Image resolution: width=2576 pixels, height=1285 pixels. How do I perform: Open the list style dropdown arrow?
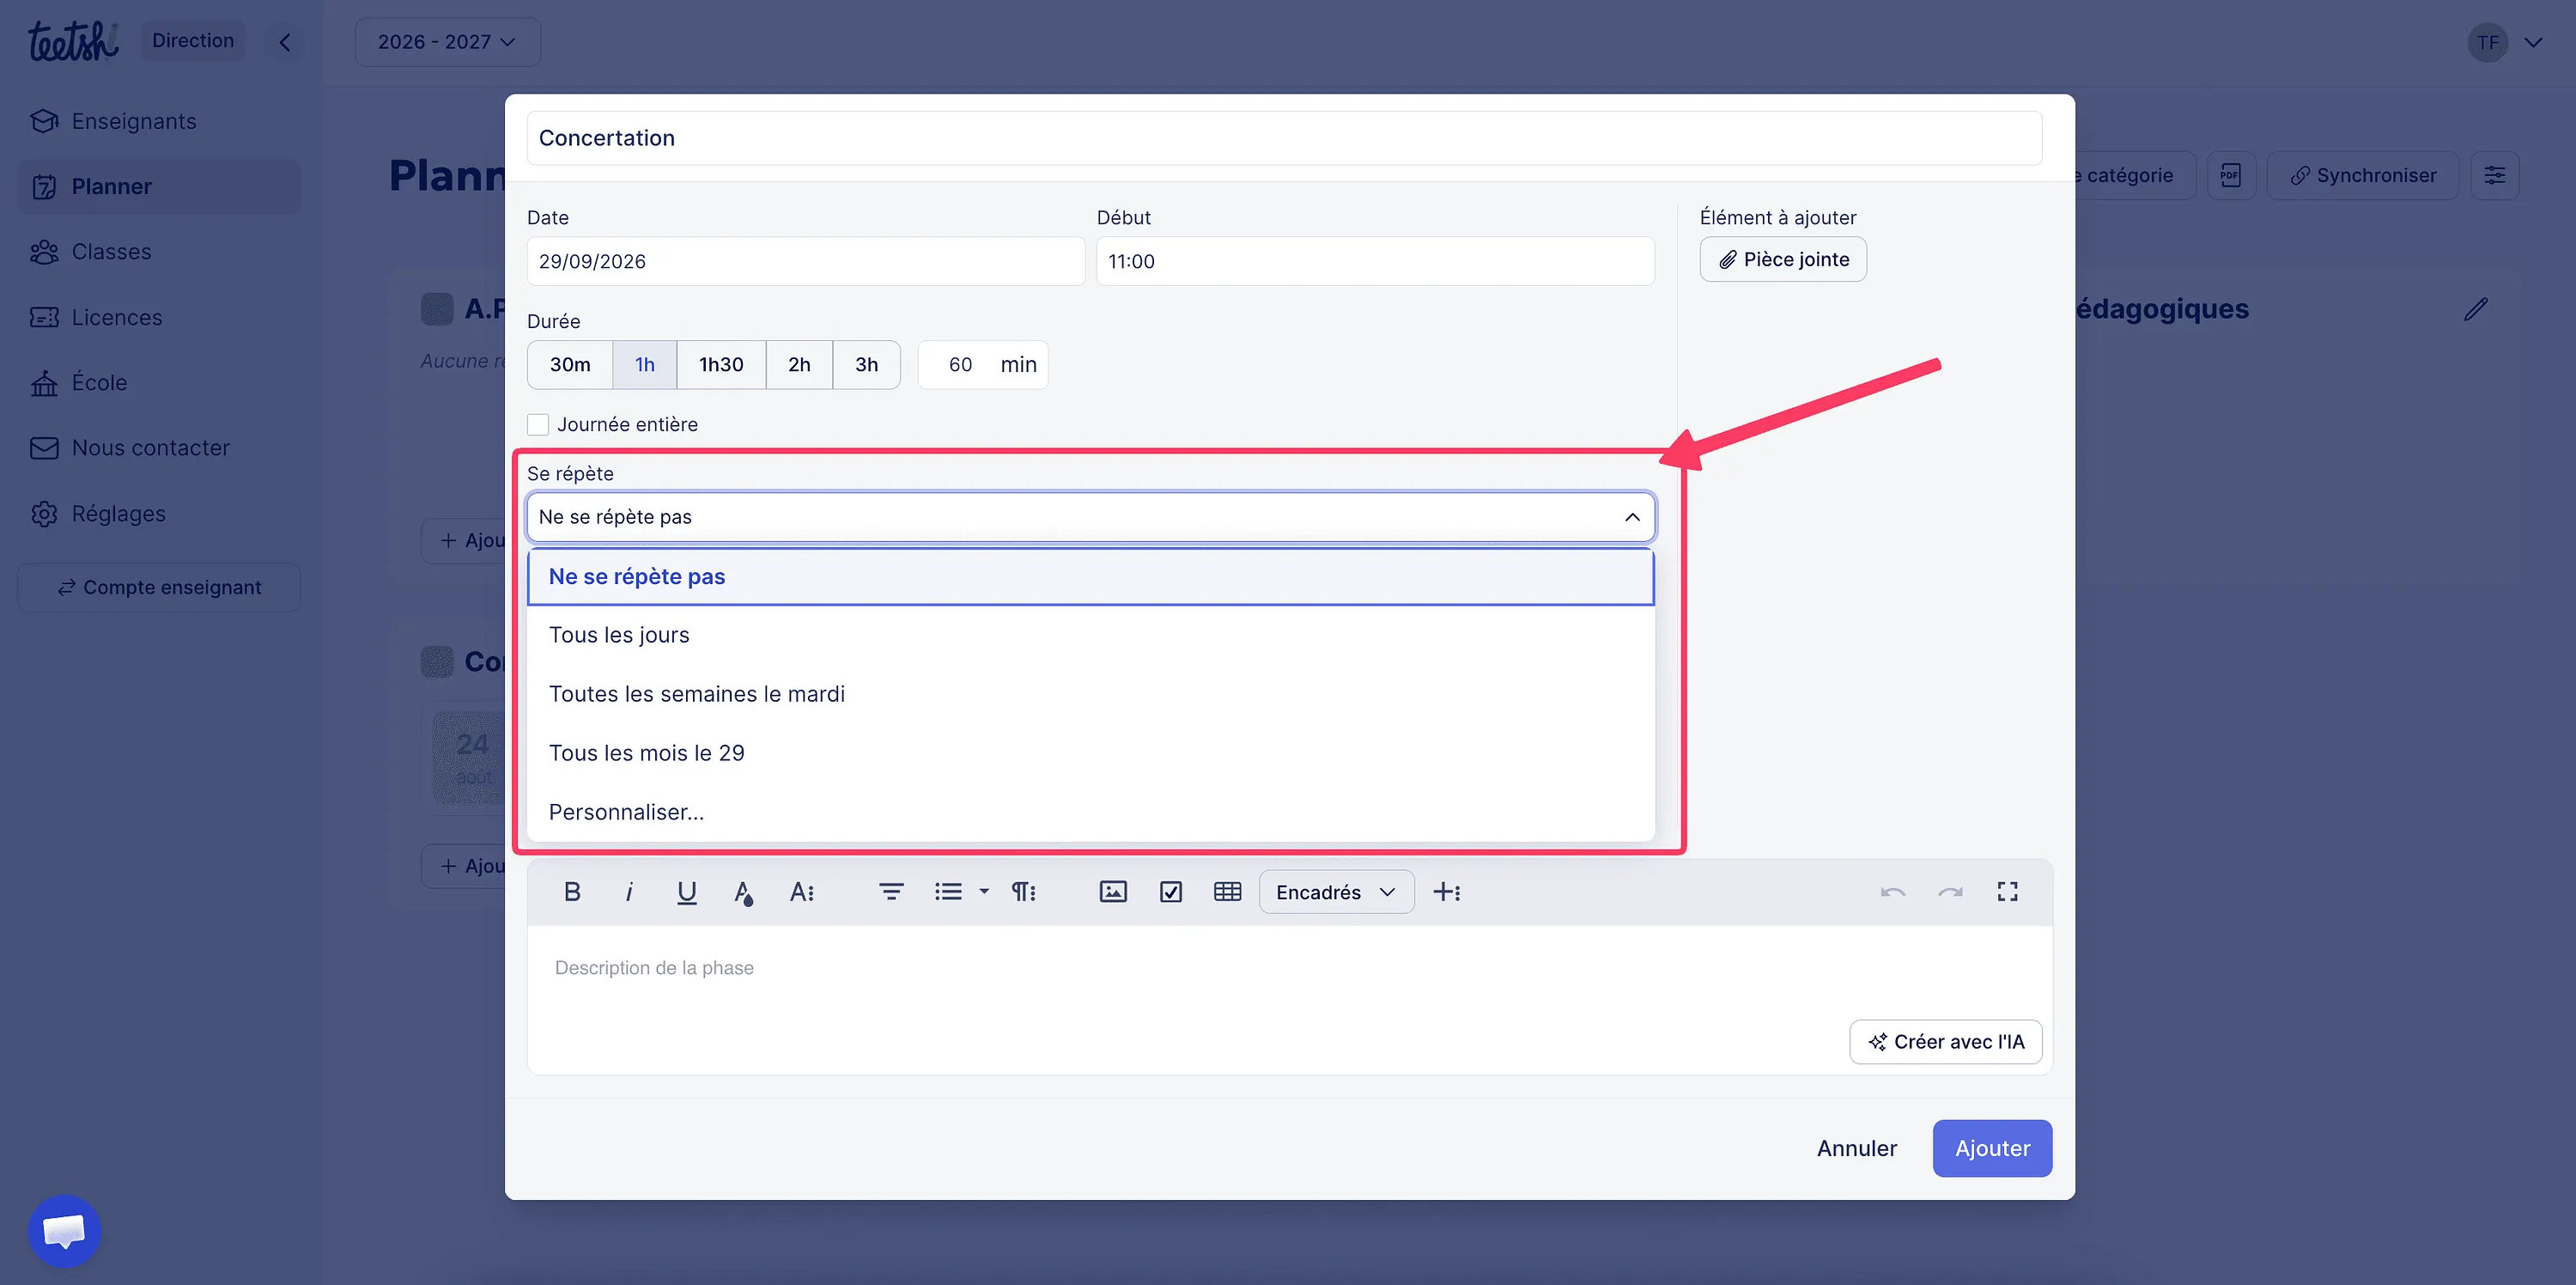click(984, 892)
